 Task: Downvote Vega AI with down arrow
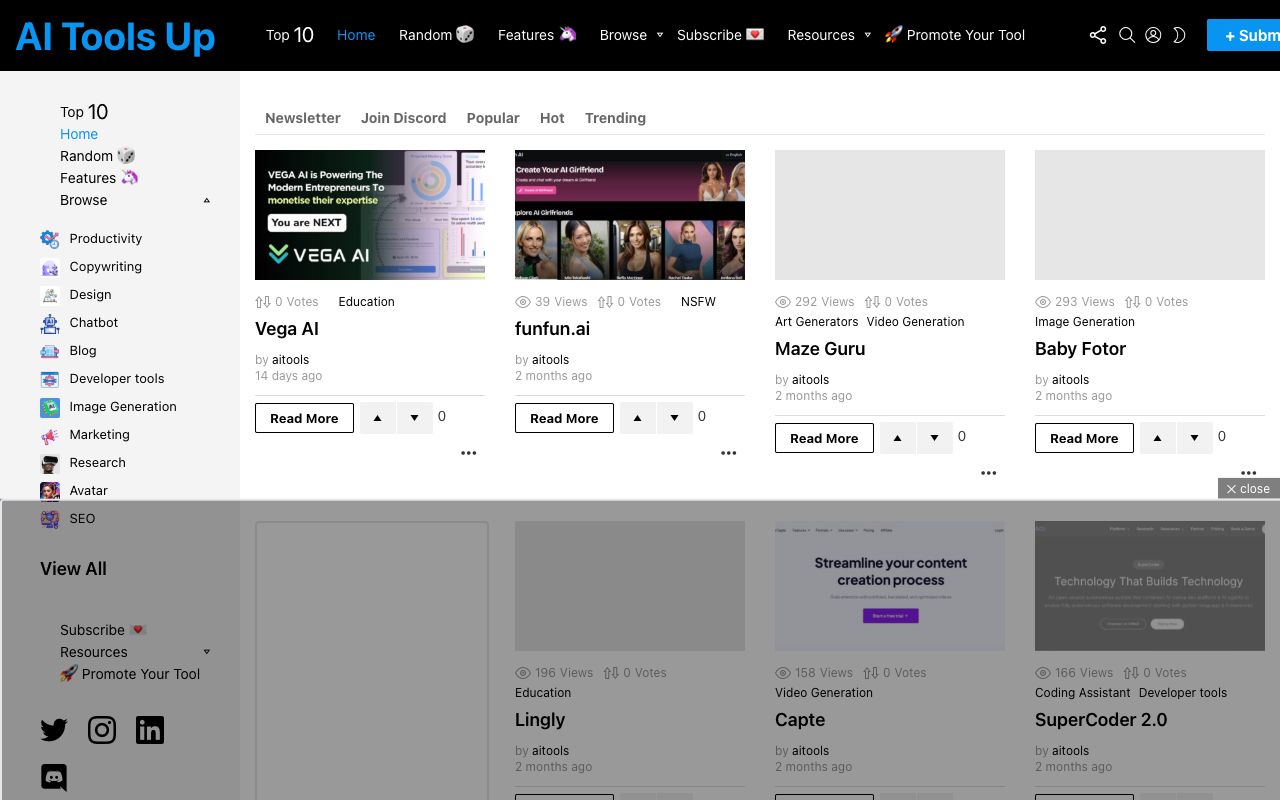pyautogui.click(x=415, y=418)
